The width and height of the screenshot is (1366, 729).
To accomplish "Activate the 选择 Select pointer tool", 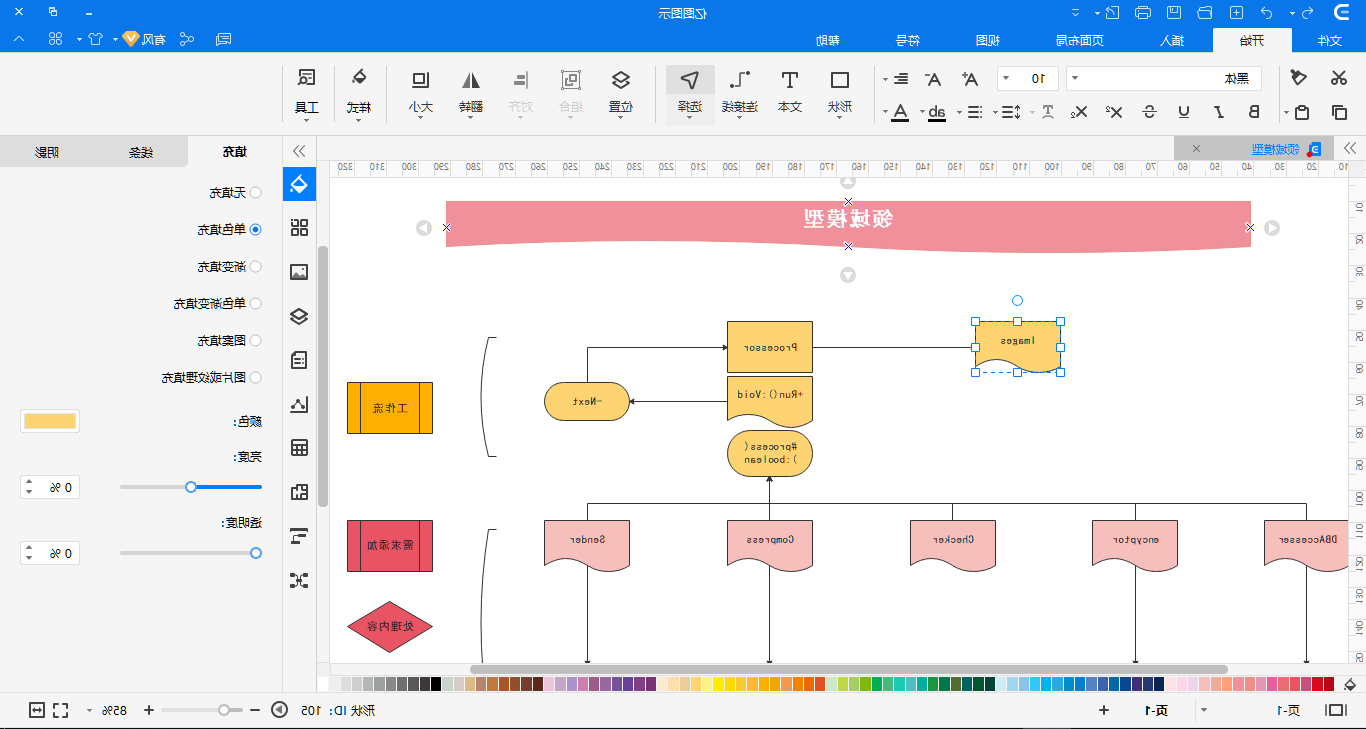I will click(690, 93).
